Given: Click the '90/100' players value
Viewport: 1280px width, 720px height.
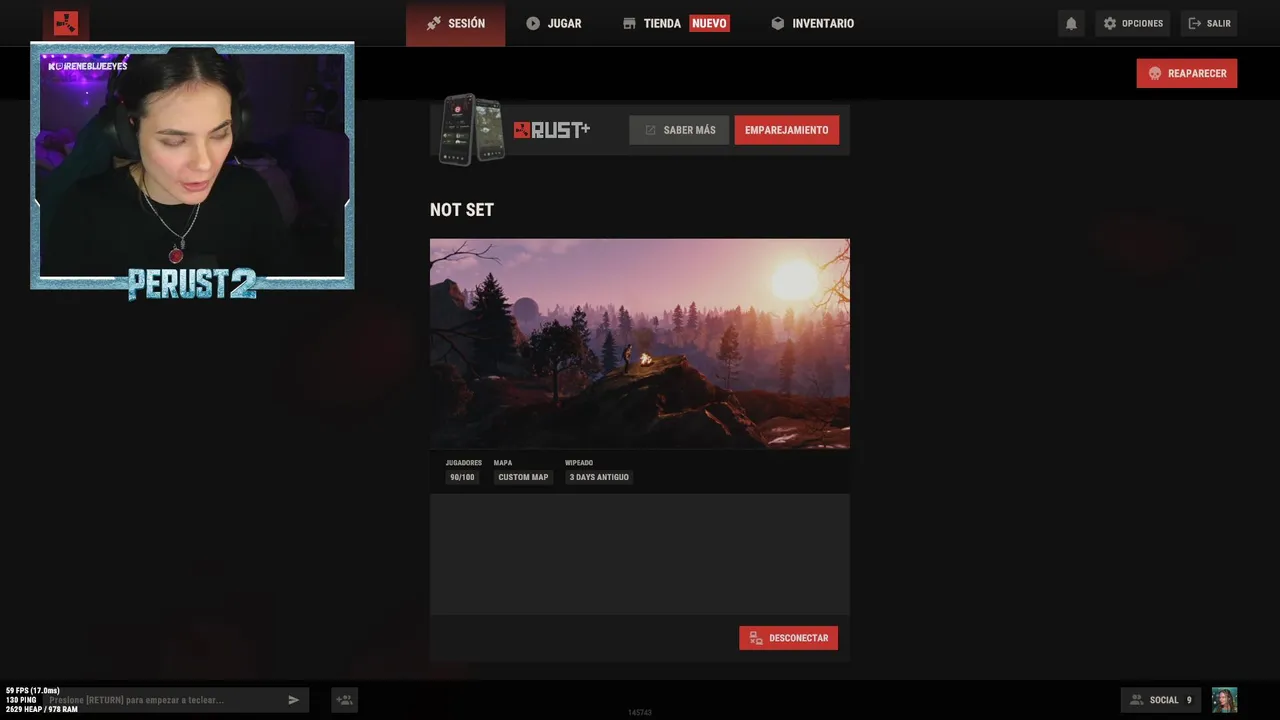Looking at the screenshot, I should coord(462,477).
